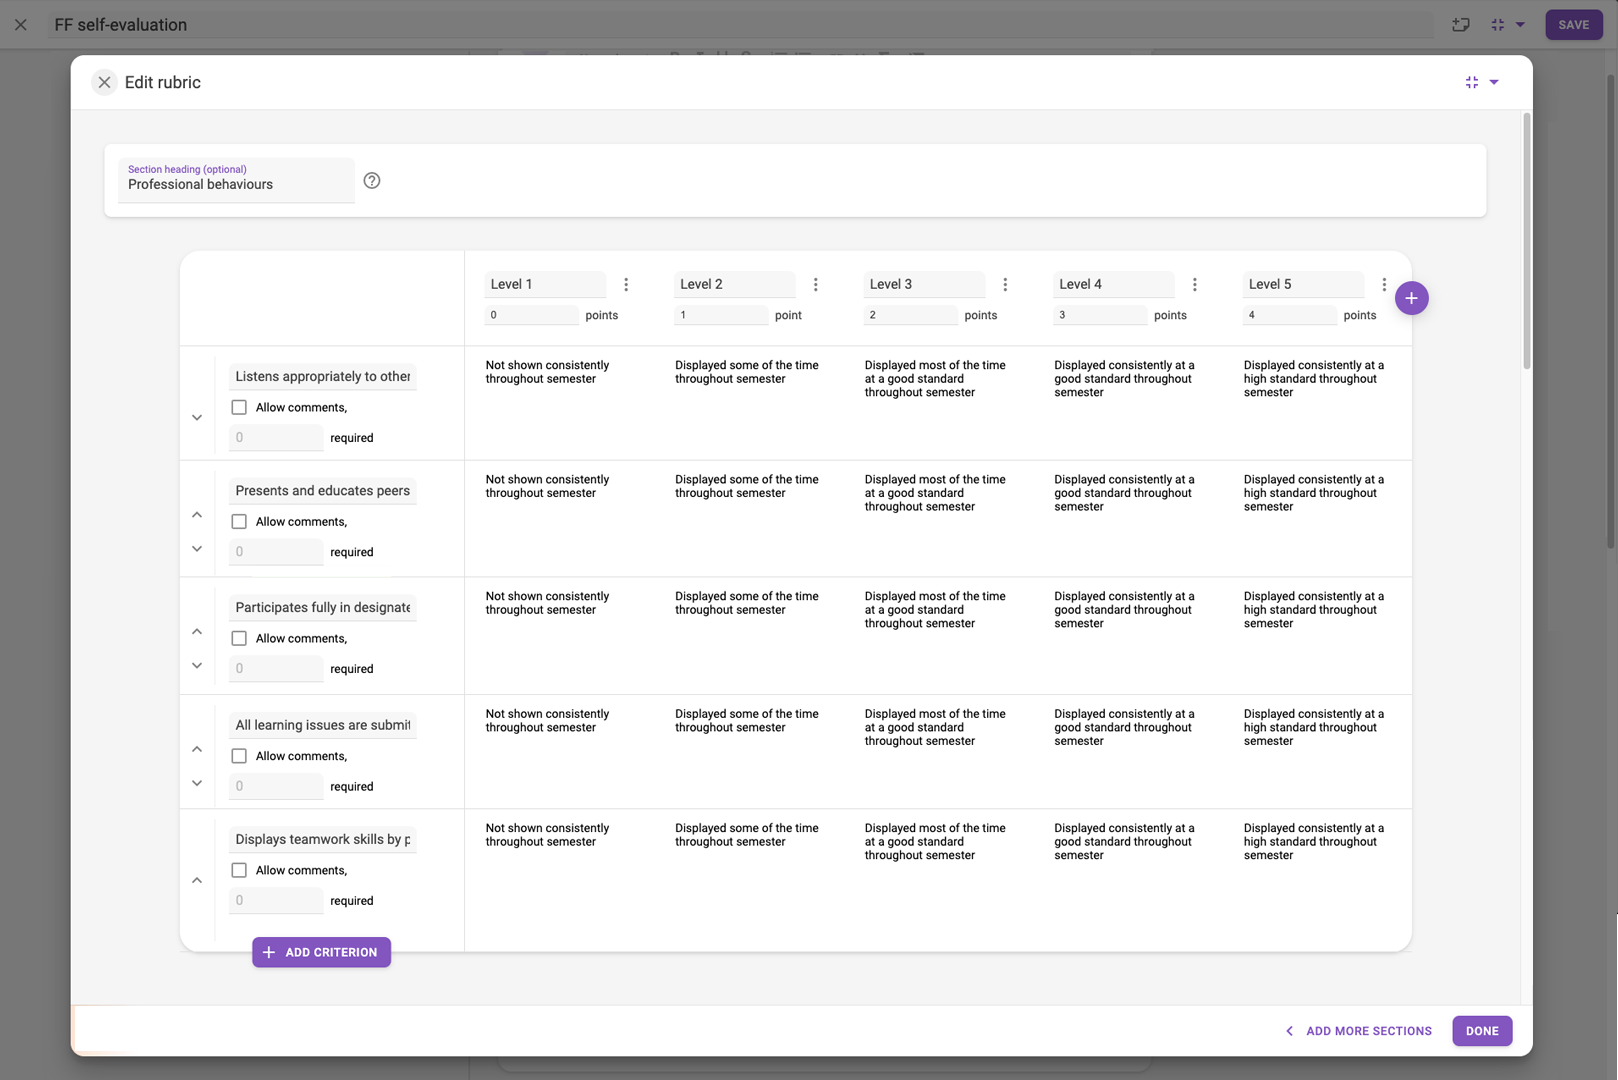The image size is (1618, 1080).
Task: Click Level 4 description for 'Presents and educates peers'
Action: 1124,493
